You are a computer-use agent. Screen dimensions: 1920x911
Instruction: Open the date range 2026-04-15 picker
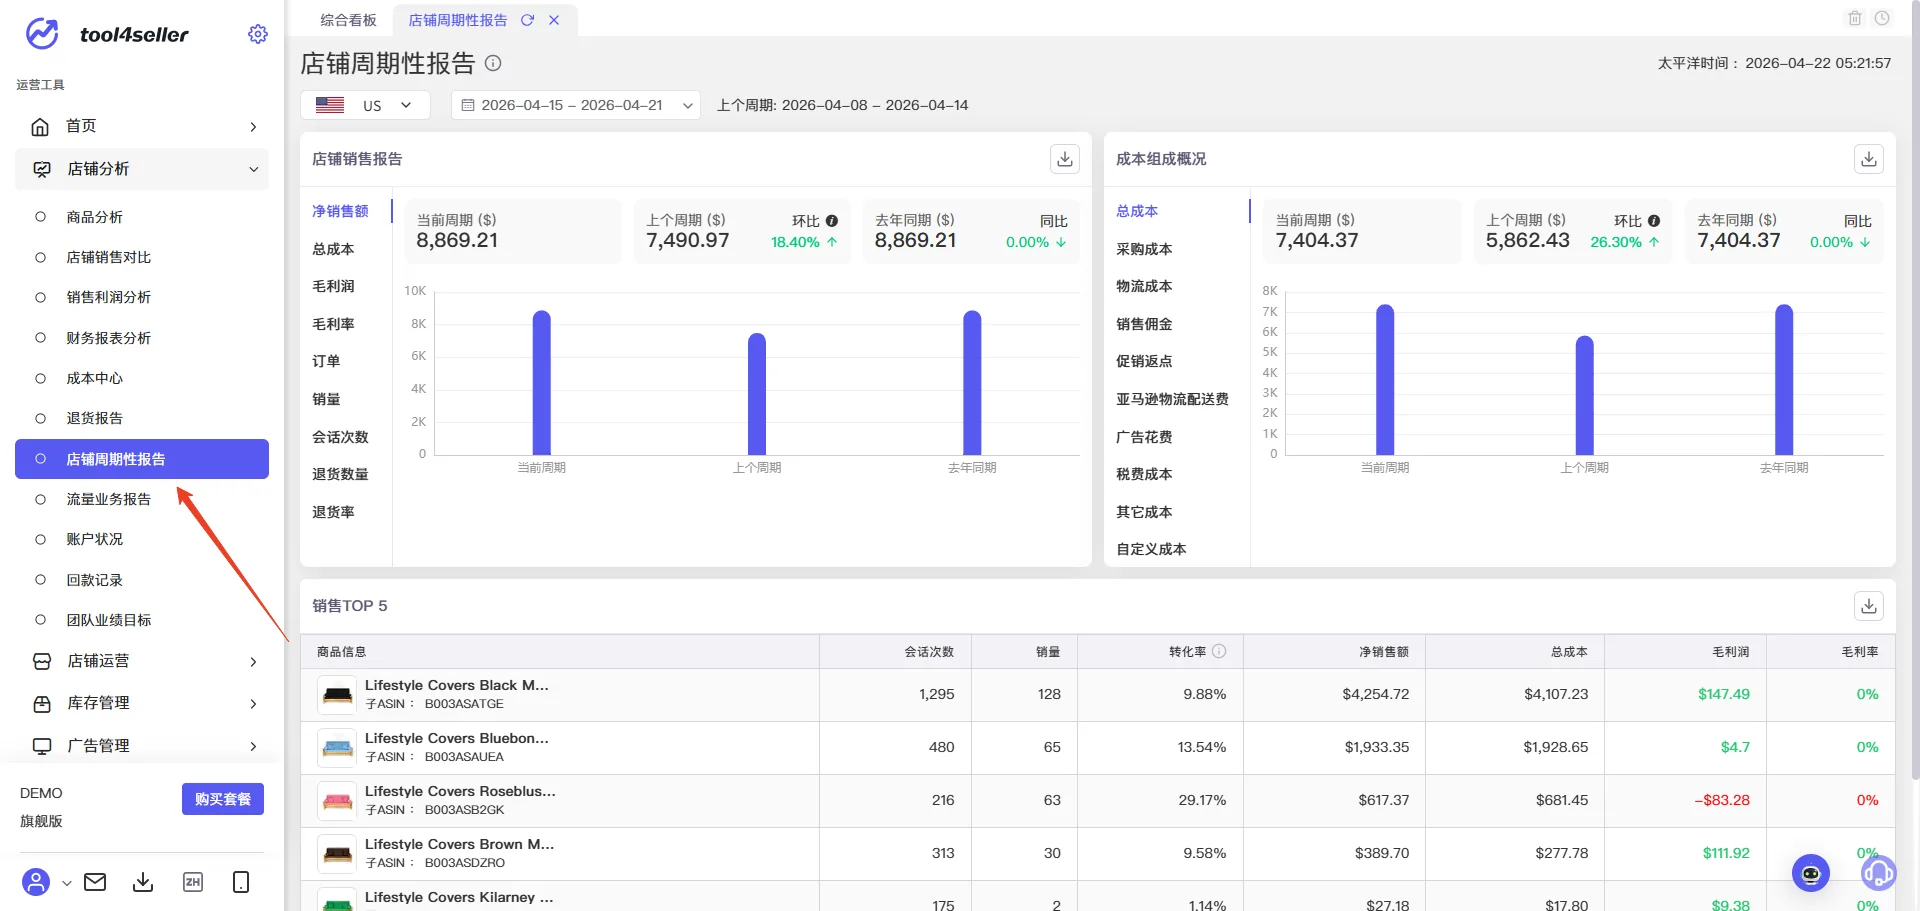click(x=576, y=105)
